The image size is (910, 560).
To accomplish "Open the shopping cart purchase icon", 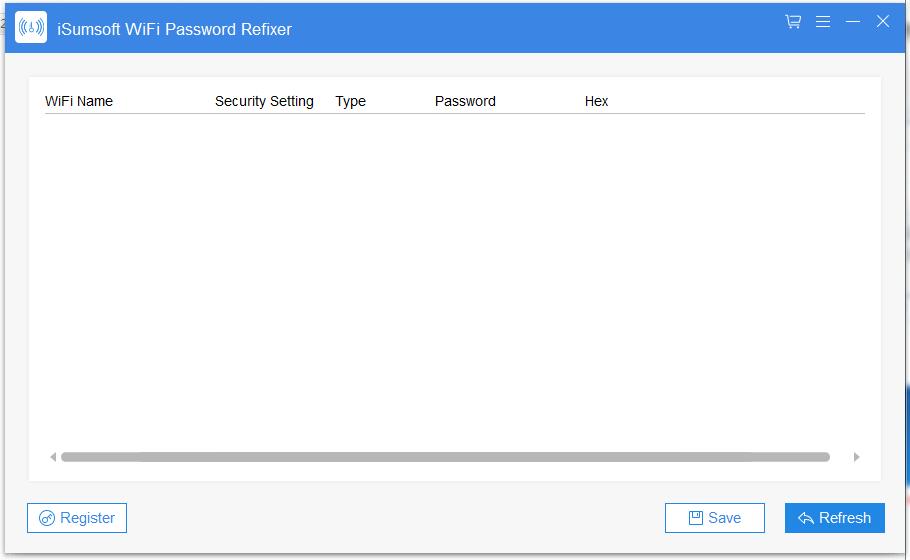I will (x=793, y=21).
